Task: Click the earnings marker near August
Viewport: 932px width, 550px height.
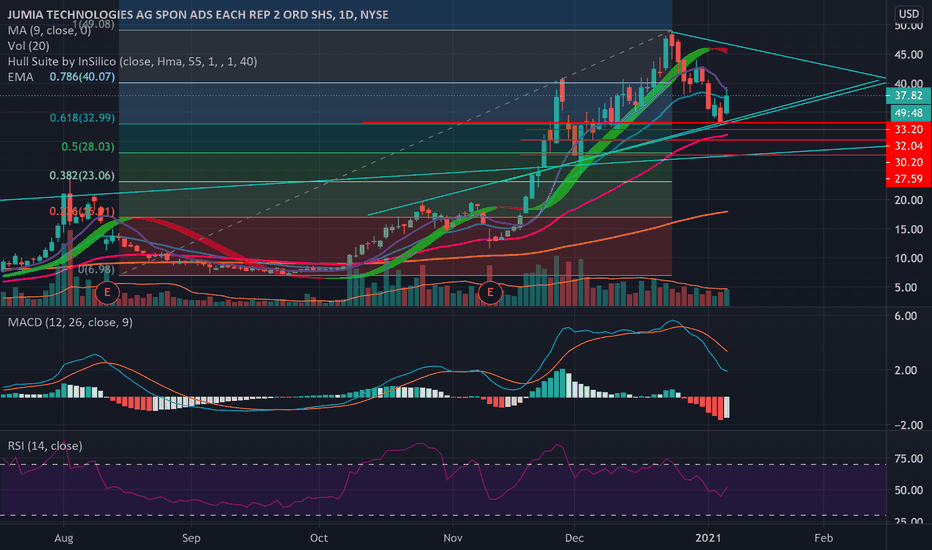Action: [x=107, y=293]
